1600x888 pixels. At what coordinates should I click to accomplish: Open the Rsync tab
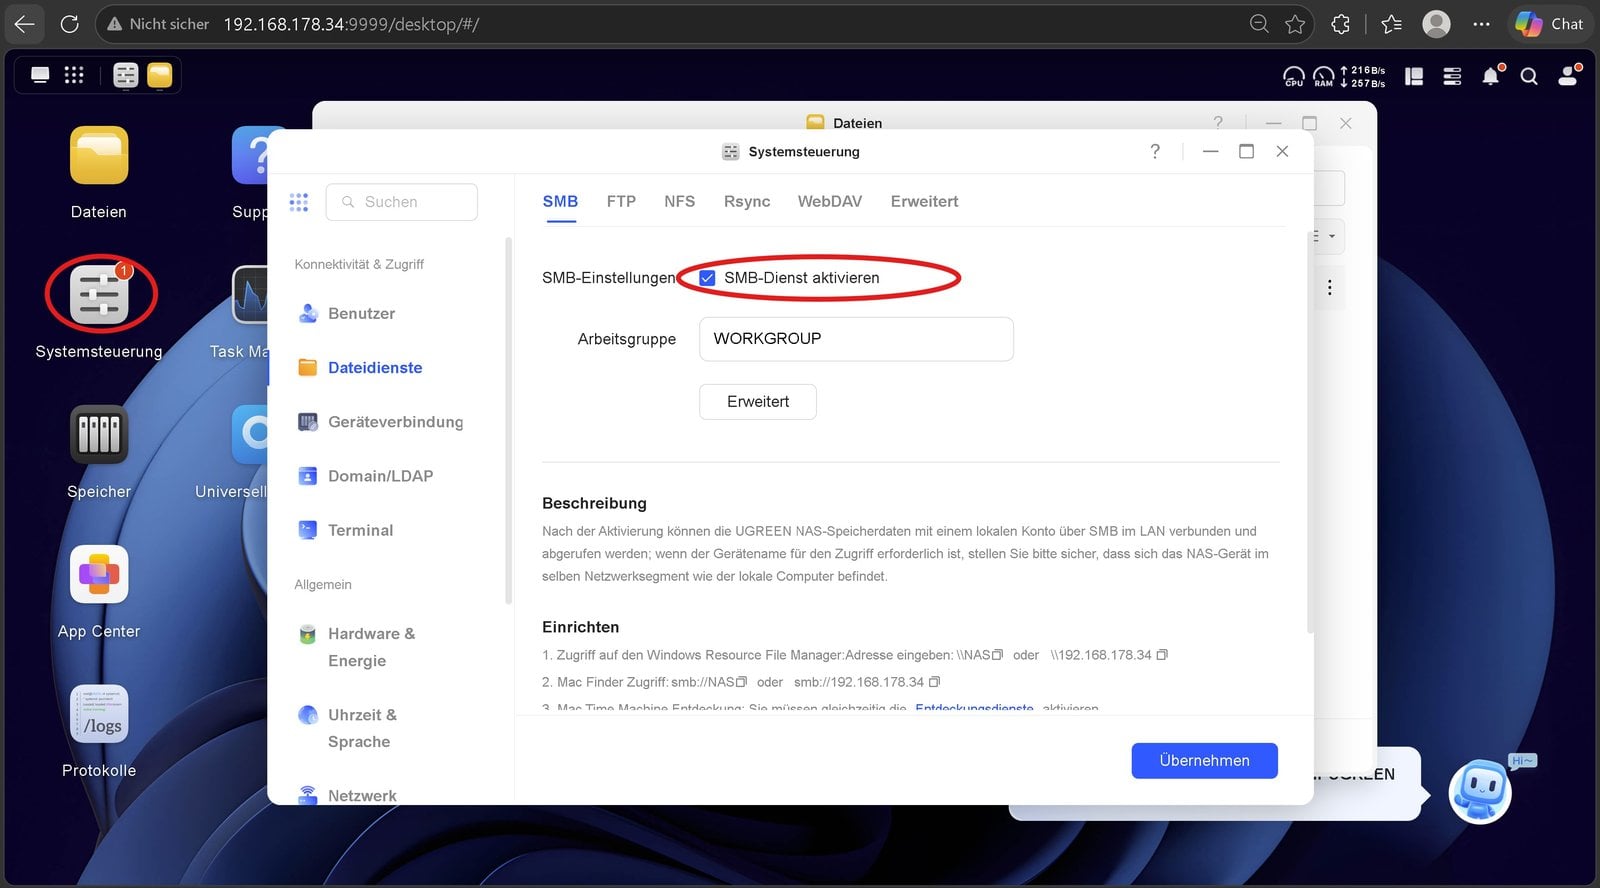click(747, 201)
